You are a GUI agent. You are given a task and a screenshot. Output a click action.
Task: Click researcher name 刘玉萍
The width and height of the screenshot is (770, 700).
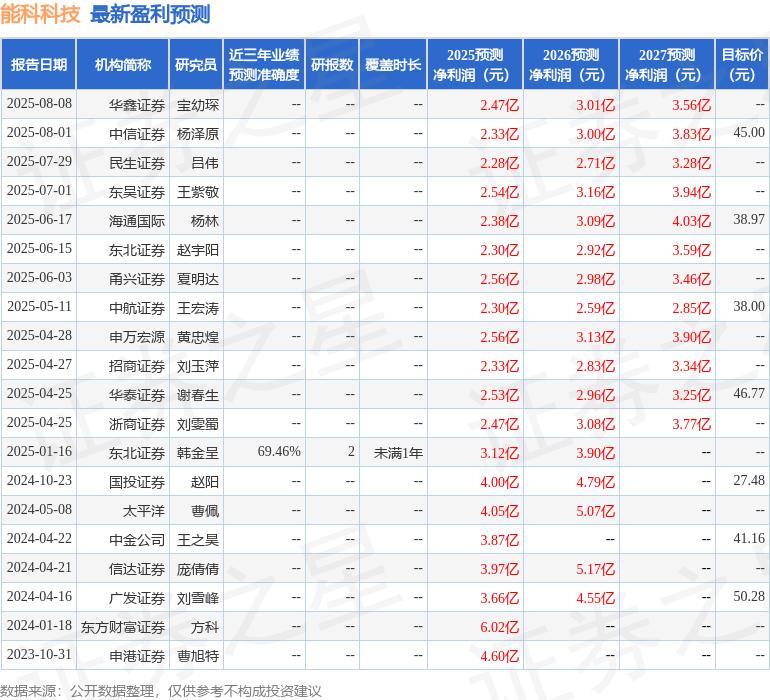tap(197, 366)
